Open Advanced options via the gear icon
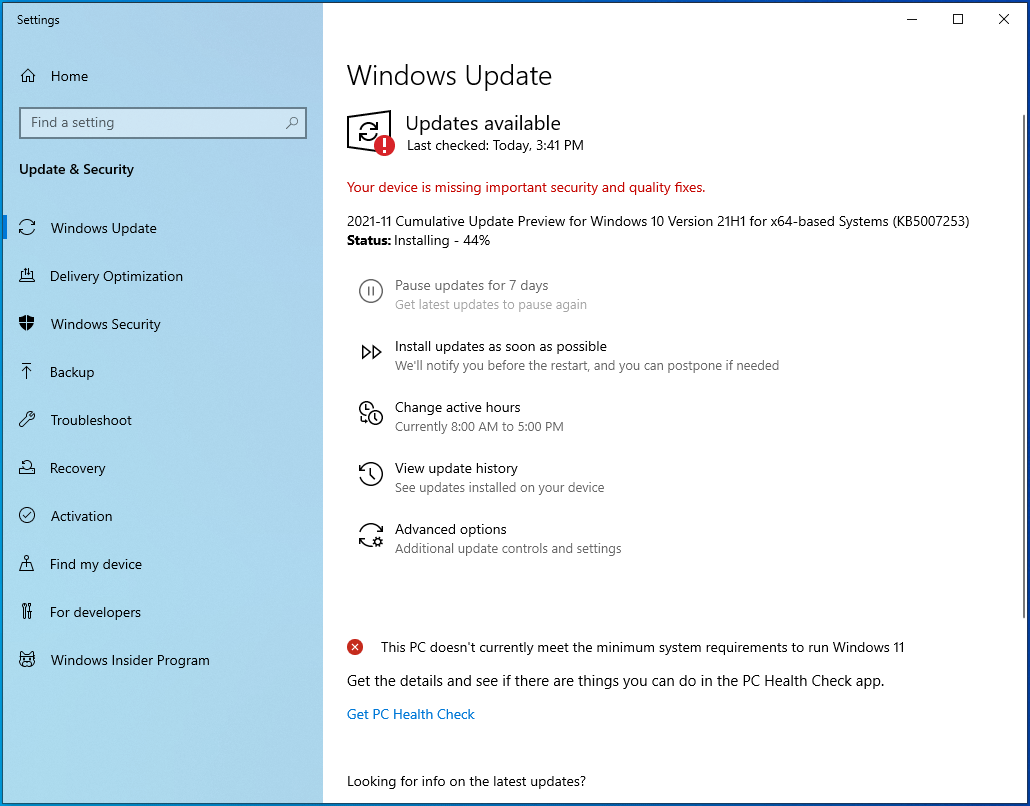 (x=371, y=536)
